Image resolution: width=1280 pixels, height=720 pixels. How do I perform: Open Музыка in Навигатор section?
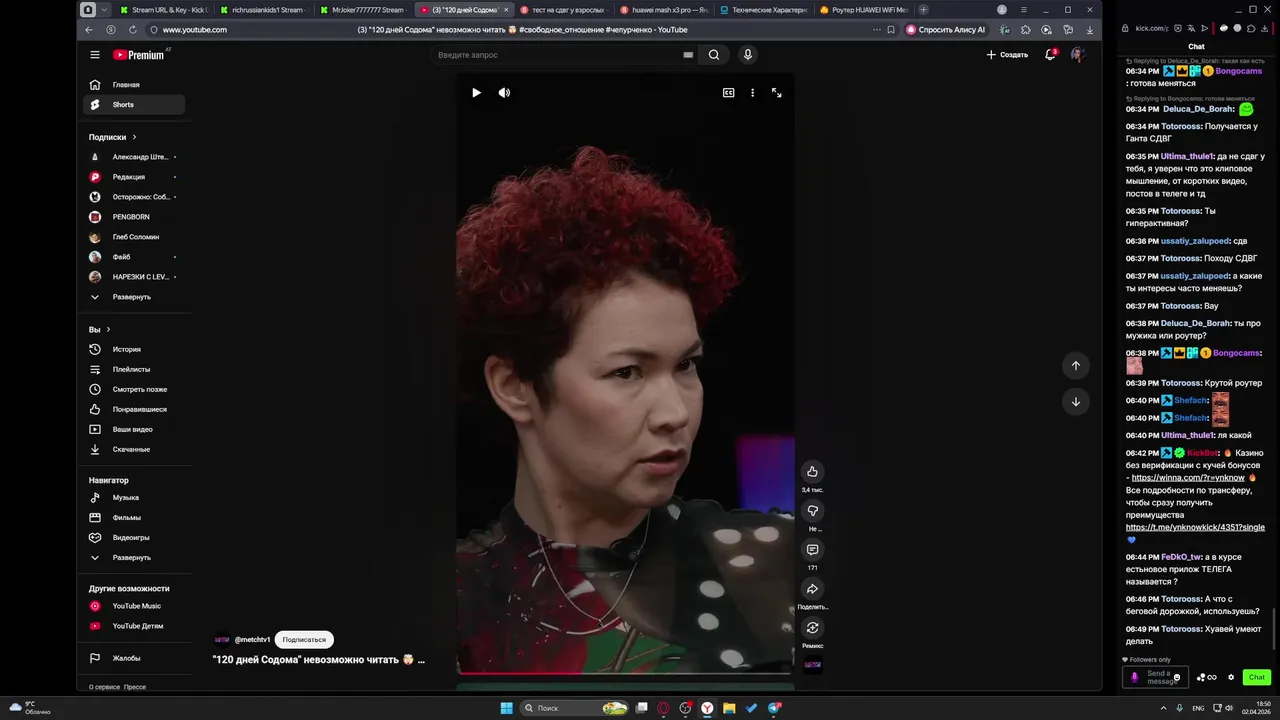click(134, 497)
